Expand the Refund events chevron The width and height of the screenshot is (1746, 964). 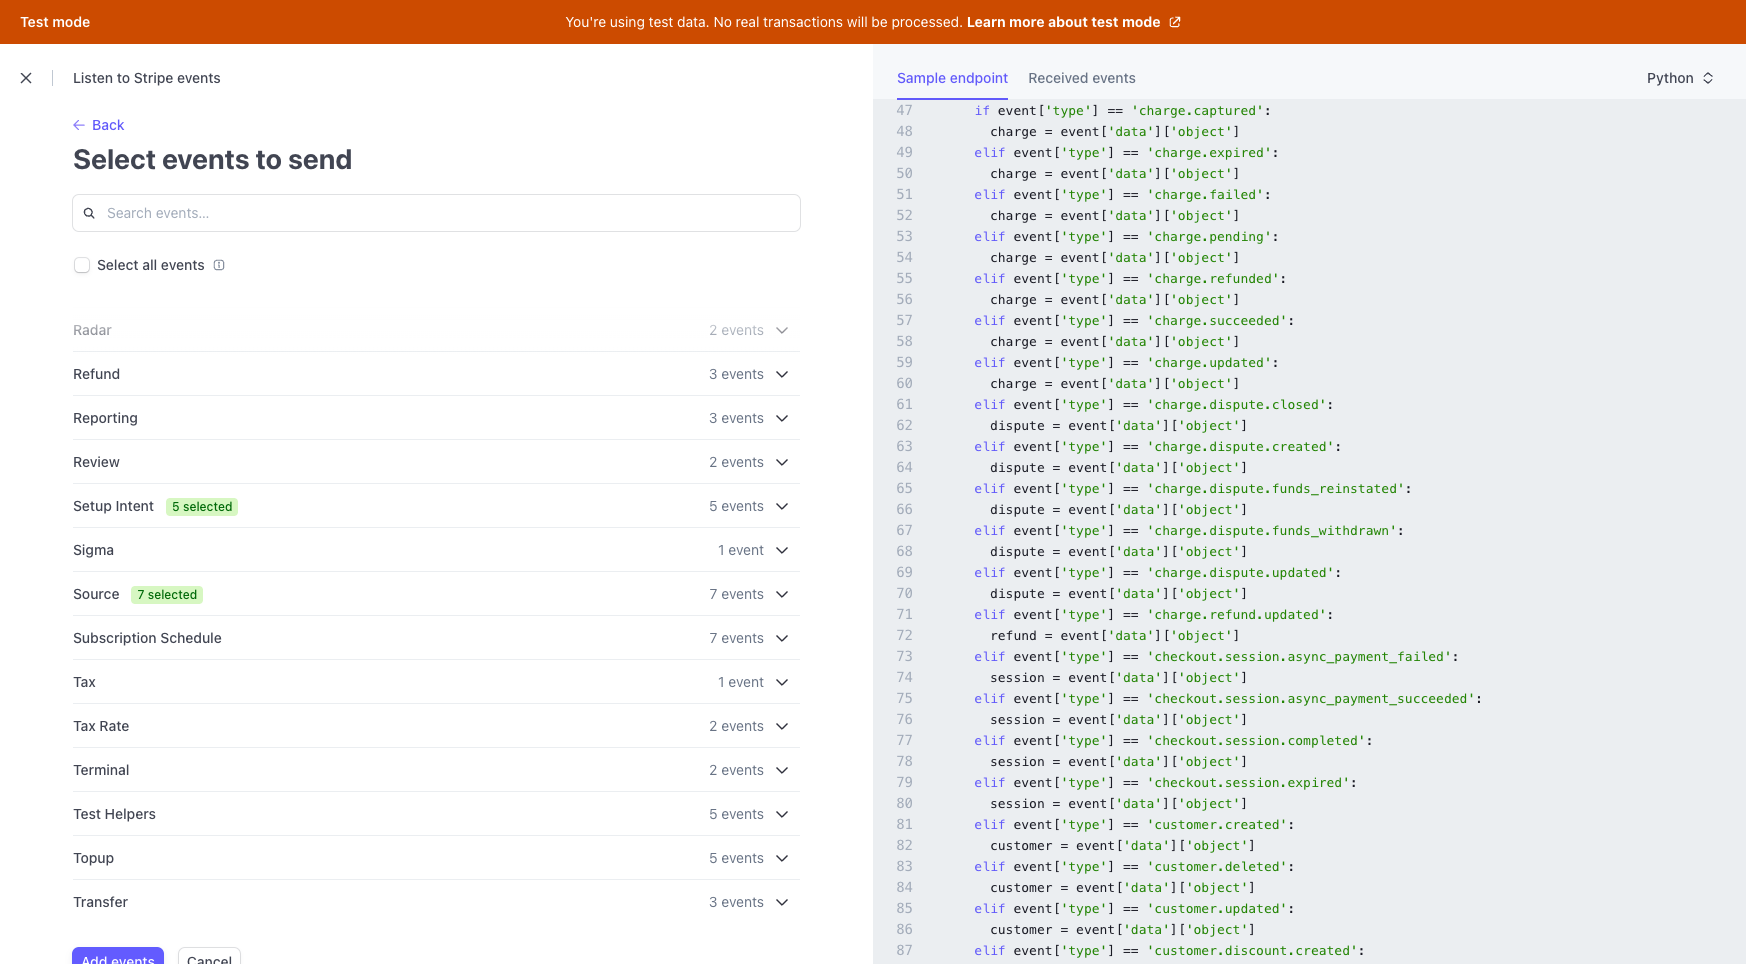(x=782, y=374)
